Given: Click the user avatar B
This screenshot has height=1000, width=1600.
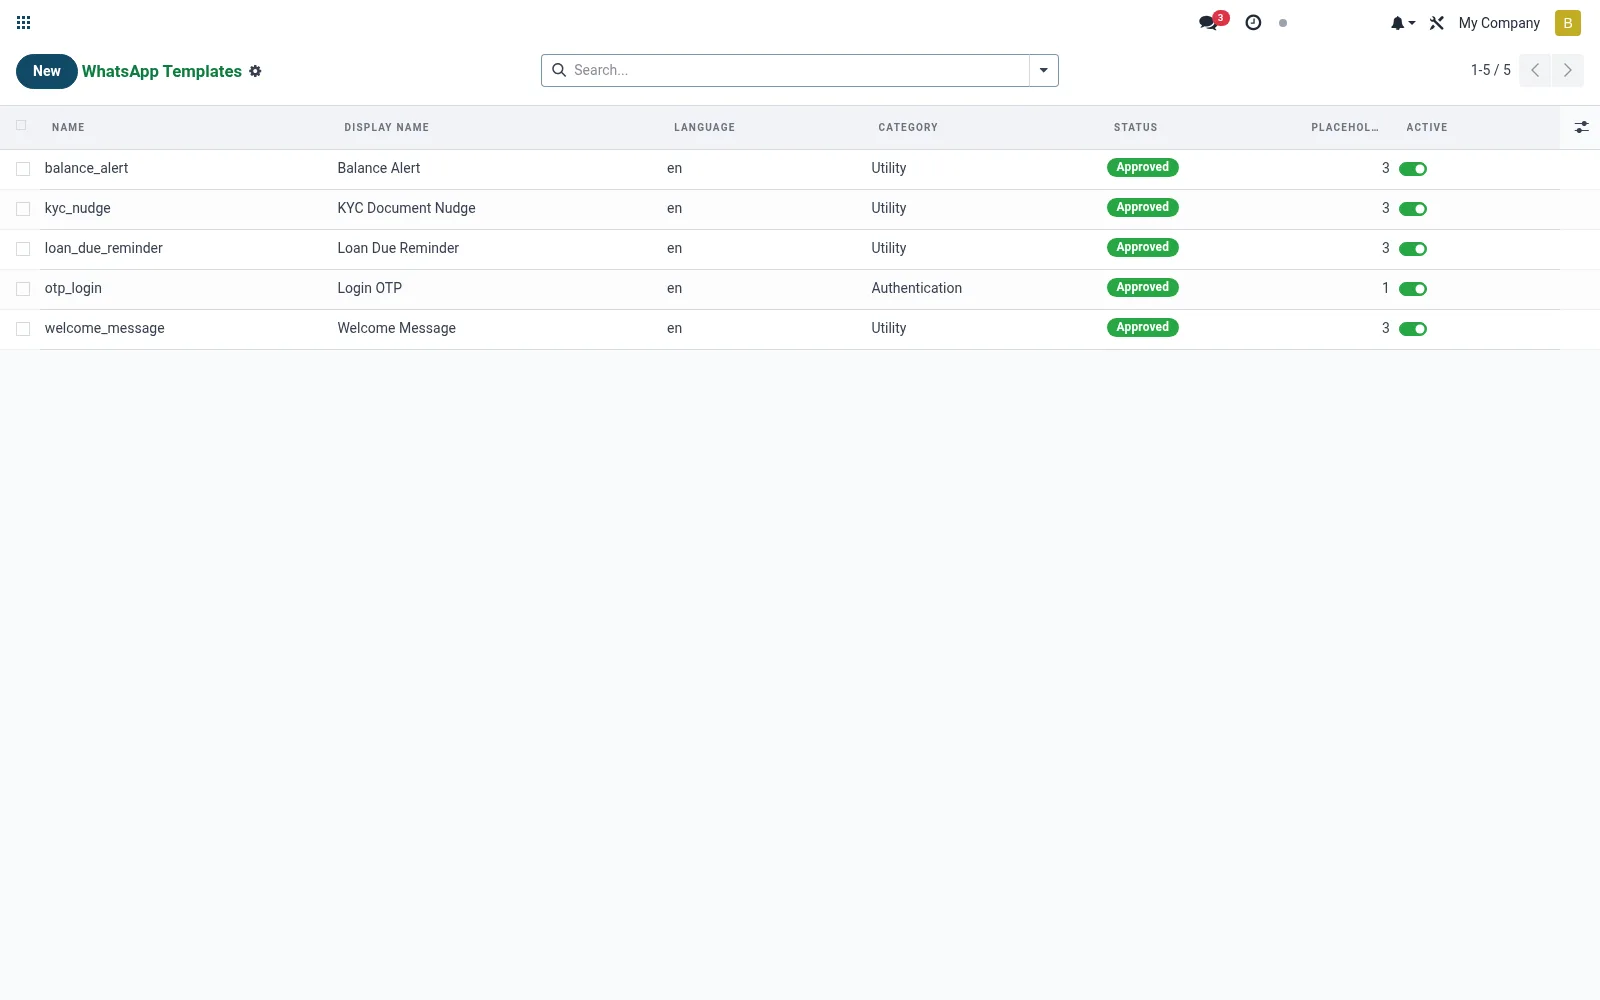Looking at the screenshot, I should click(x=1568, y=23).
